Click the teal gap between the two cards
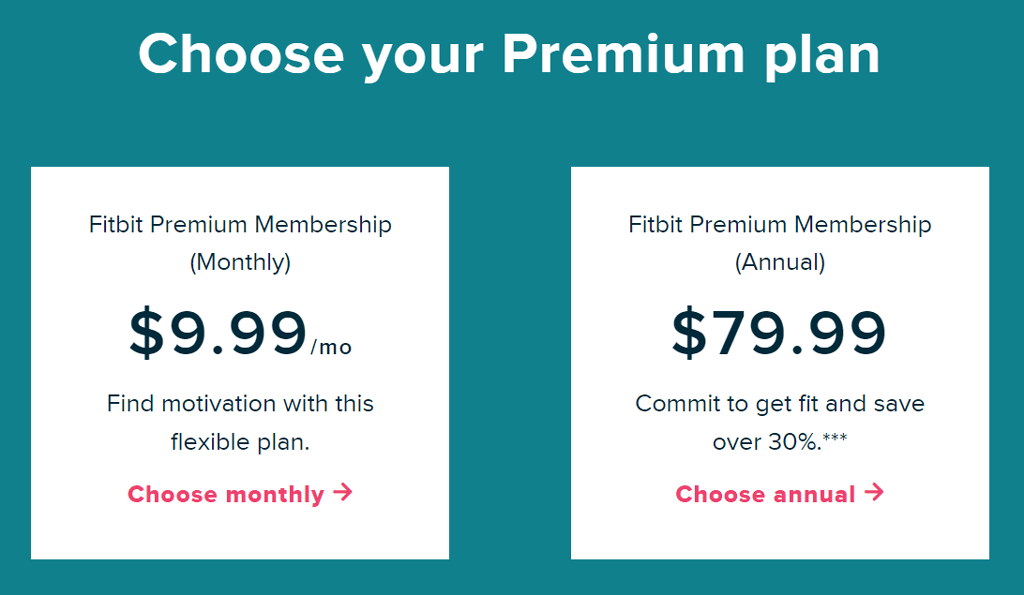Image resolution: width=1024 pixels, height=595 pixels. tap(510, 360)
